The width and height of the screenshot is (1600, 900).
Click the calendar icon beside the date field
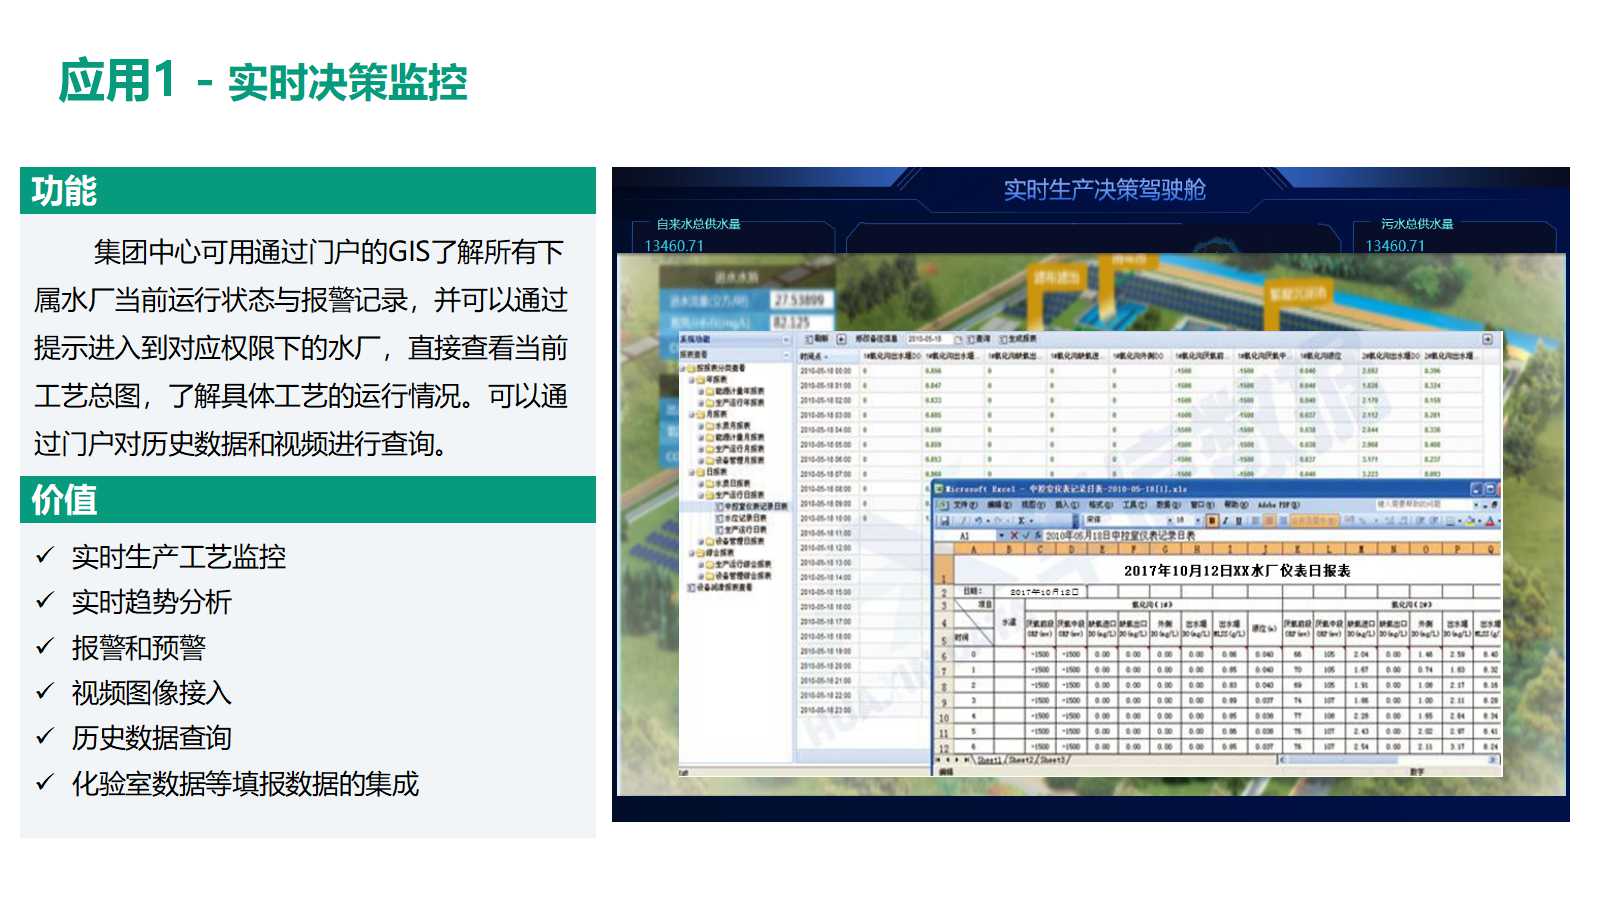(x=957, y=340)
